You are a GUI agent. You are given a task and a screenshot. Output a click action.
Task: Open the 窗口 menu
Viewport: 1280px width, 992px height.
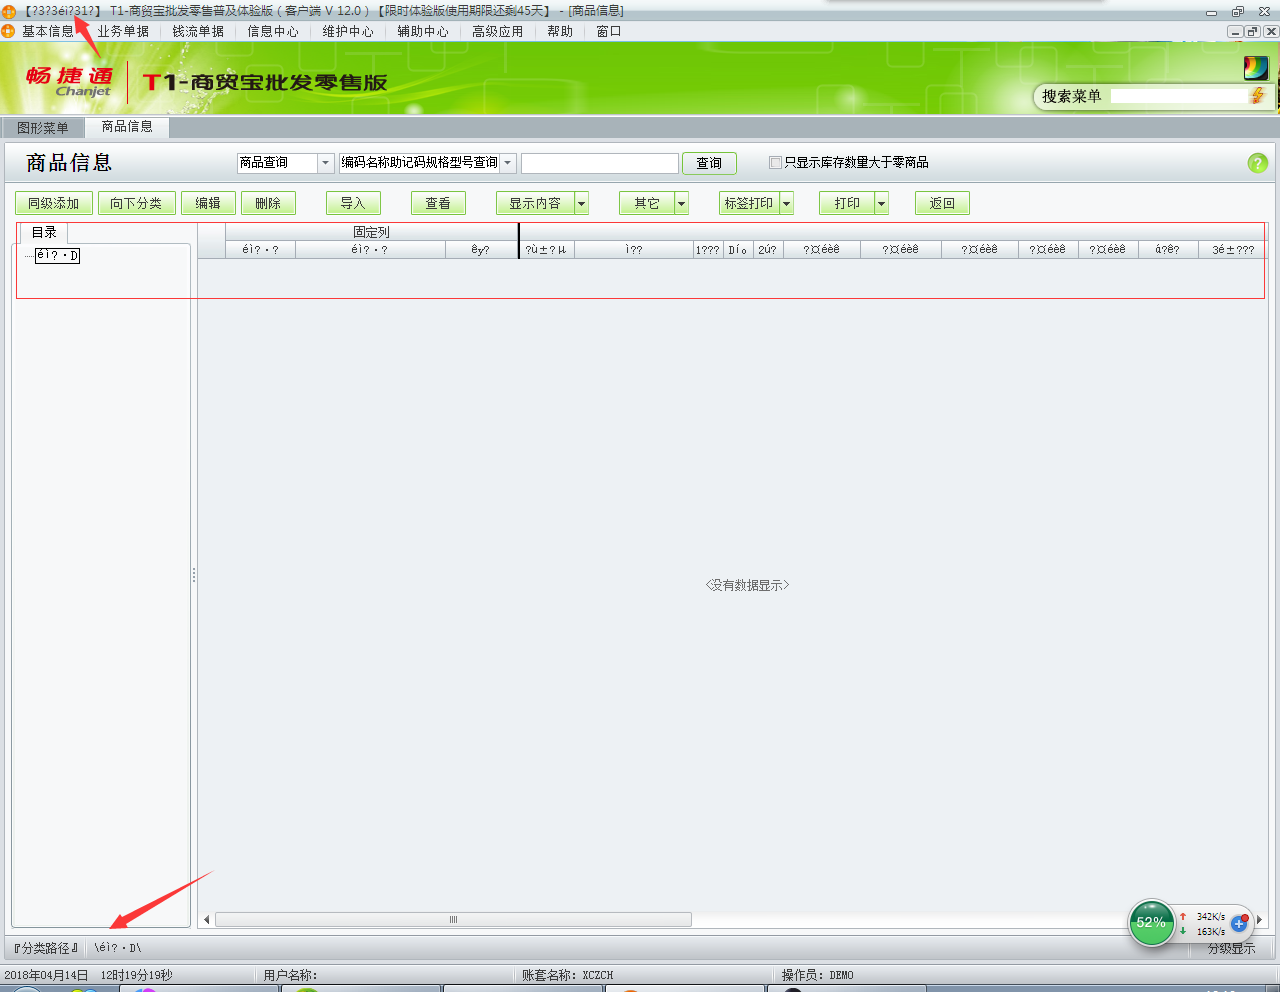(609, 31)
